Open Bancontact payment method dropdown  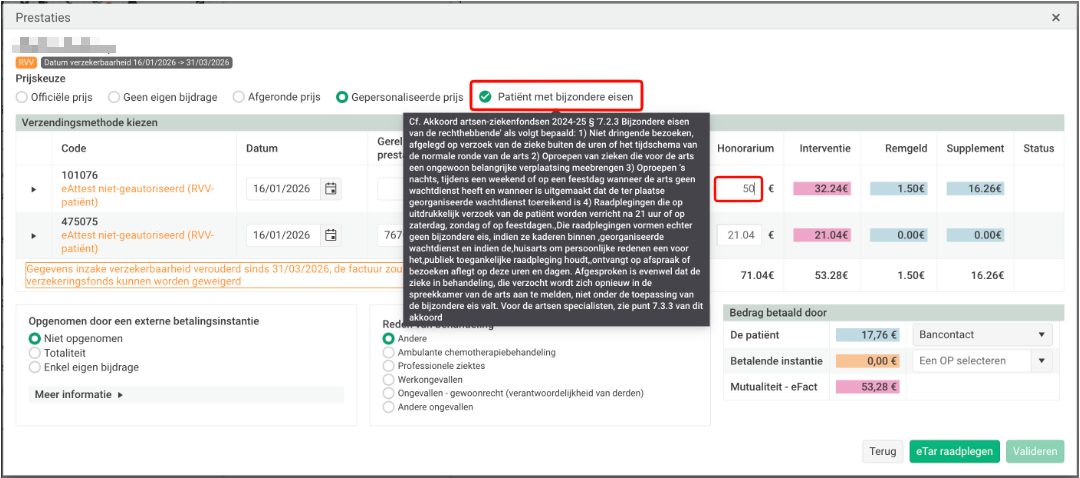(983, 335)
